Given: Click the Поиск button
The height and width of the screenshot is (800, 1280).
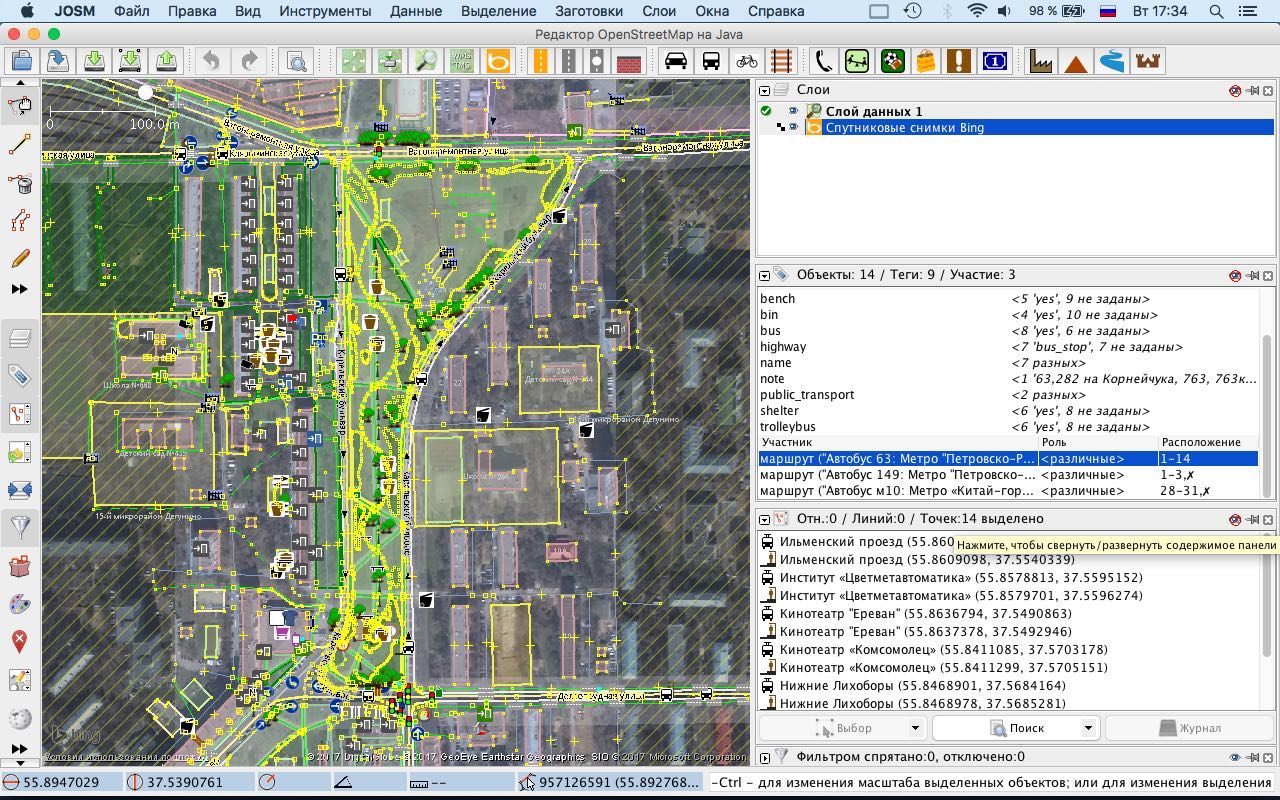Looking at the screenshot, I should (x=1016, y=728).
